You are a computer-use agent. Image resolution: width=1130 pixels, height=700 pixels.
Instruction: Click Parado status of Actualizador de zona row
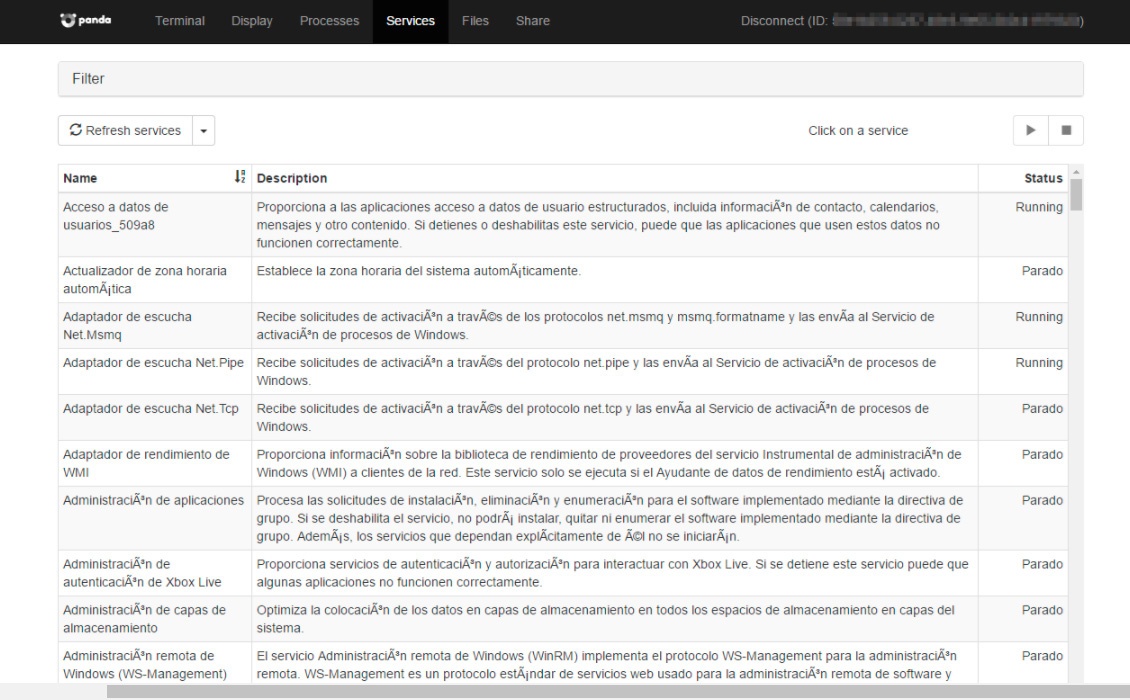1042,271
